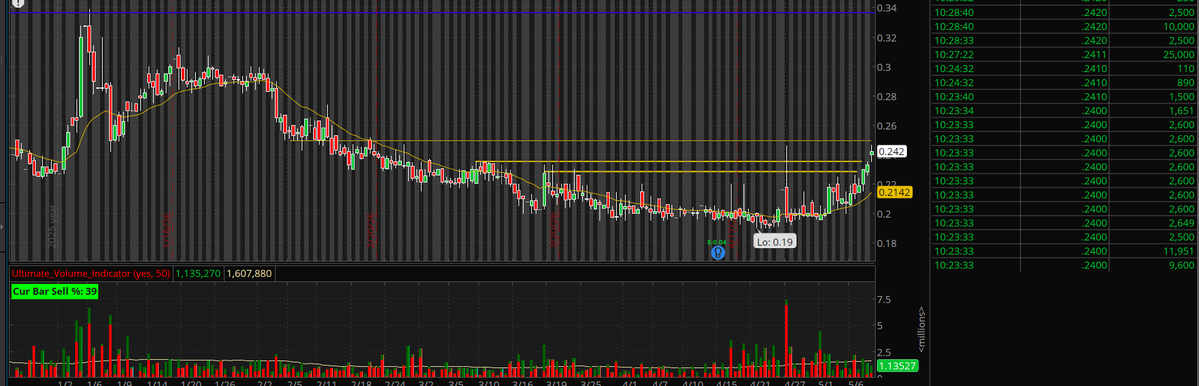Select the time and sales row at 10:27:22
This screenshot has height=386, width=1199.
point(1064,55)
